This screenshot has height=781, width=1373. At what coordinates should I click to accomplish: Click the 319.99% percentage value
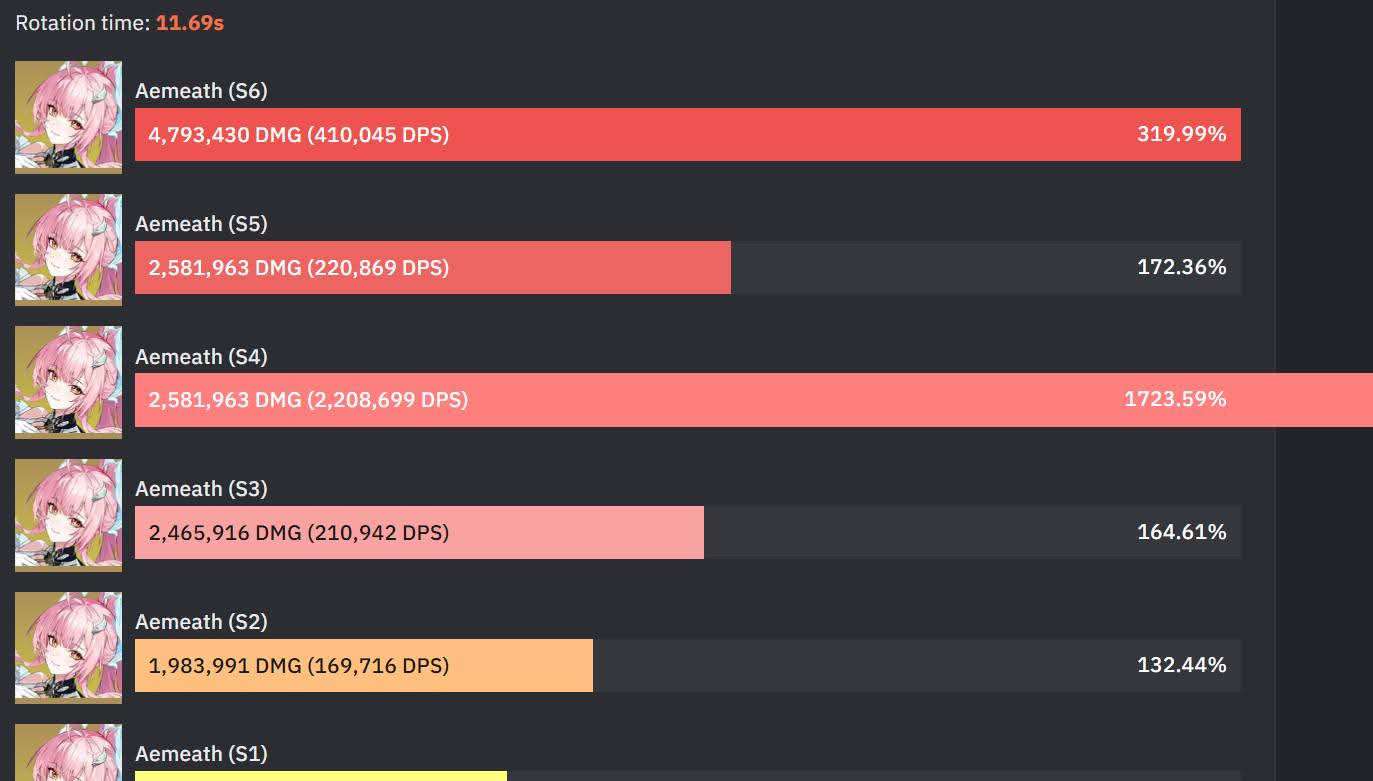pos(1181,134)
